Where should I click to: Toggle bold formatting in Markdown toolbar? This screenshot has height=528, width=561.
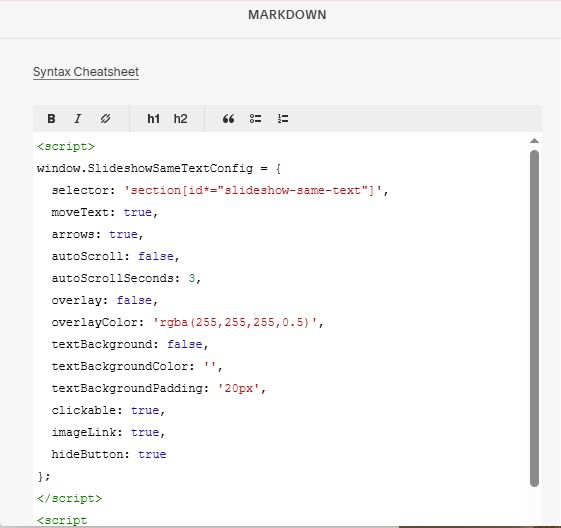pyautogui.click(x=51, y=118)
